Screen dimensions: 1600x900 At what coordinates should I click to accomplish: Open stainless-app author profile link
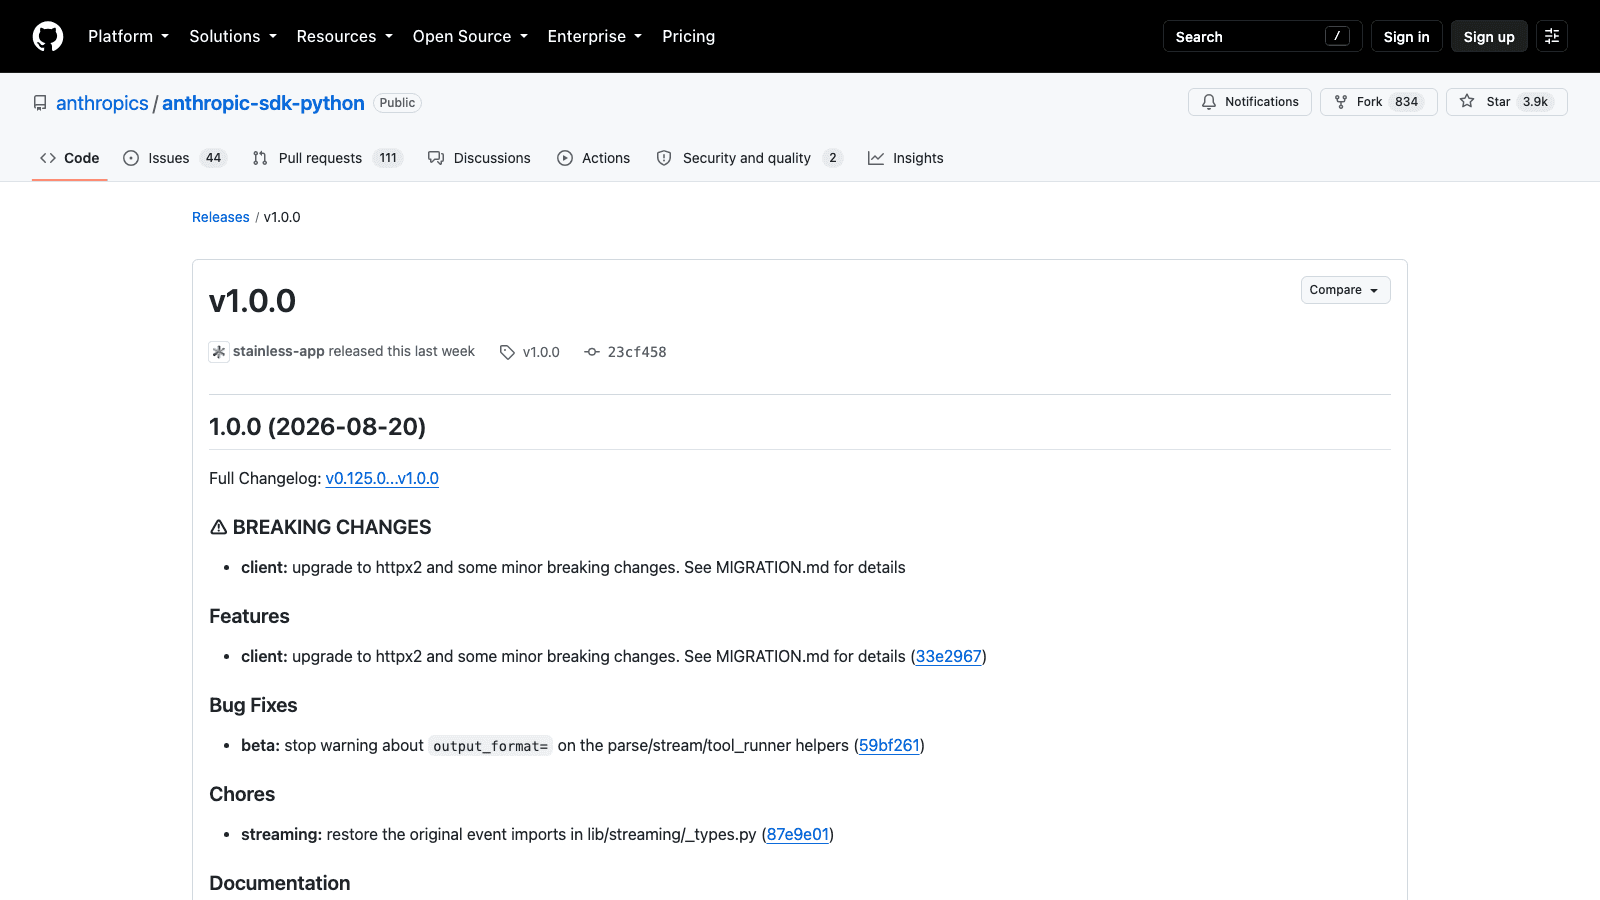click(x=279, y=351)
